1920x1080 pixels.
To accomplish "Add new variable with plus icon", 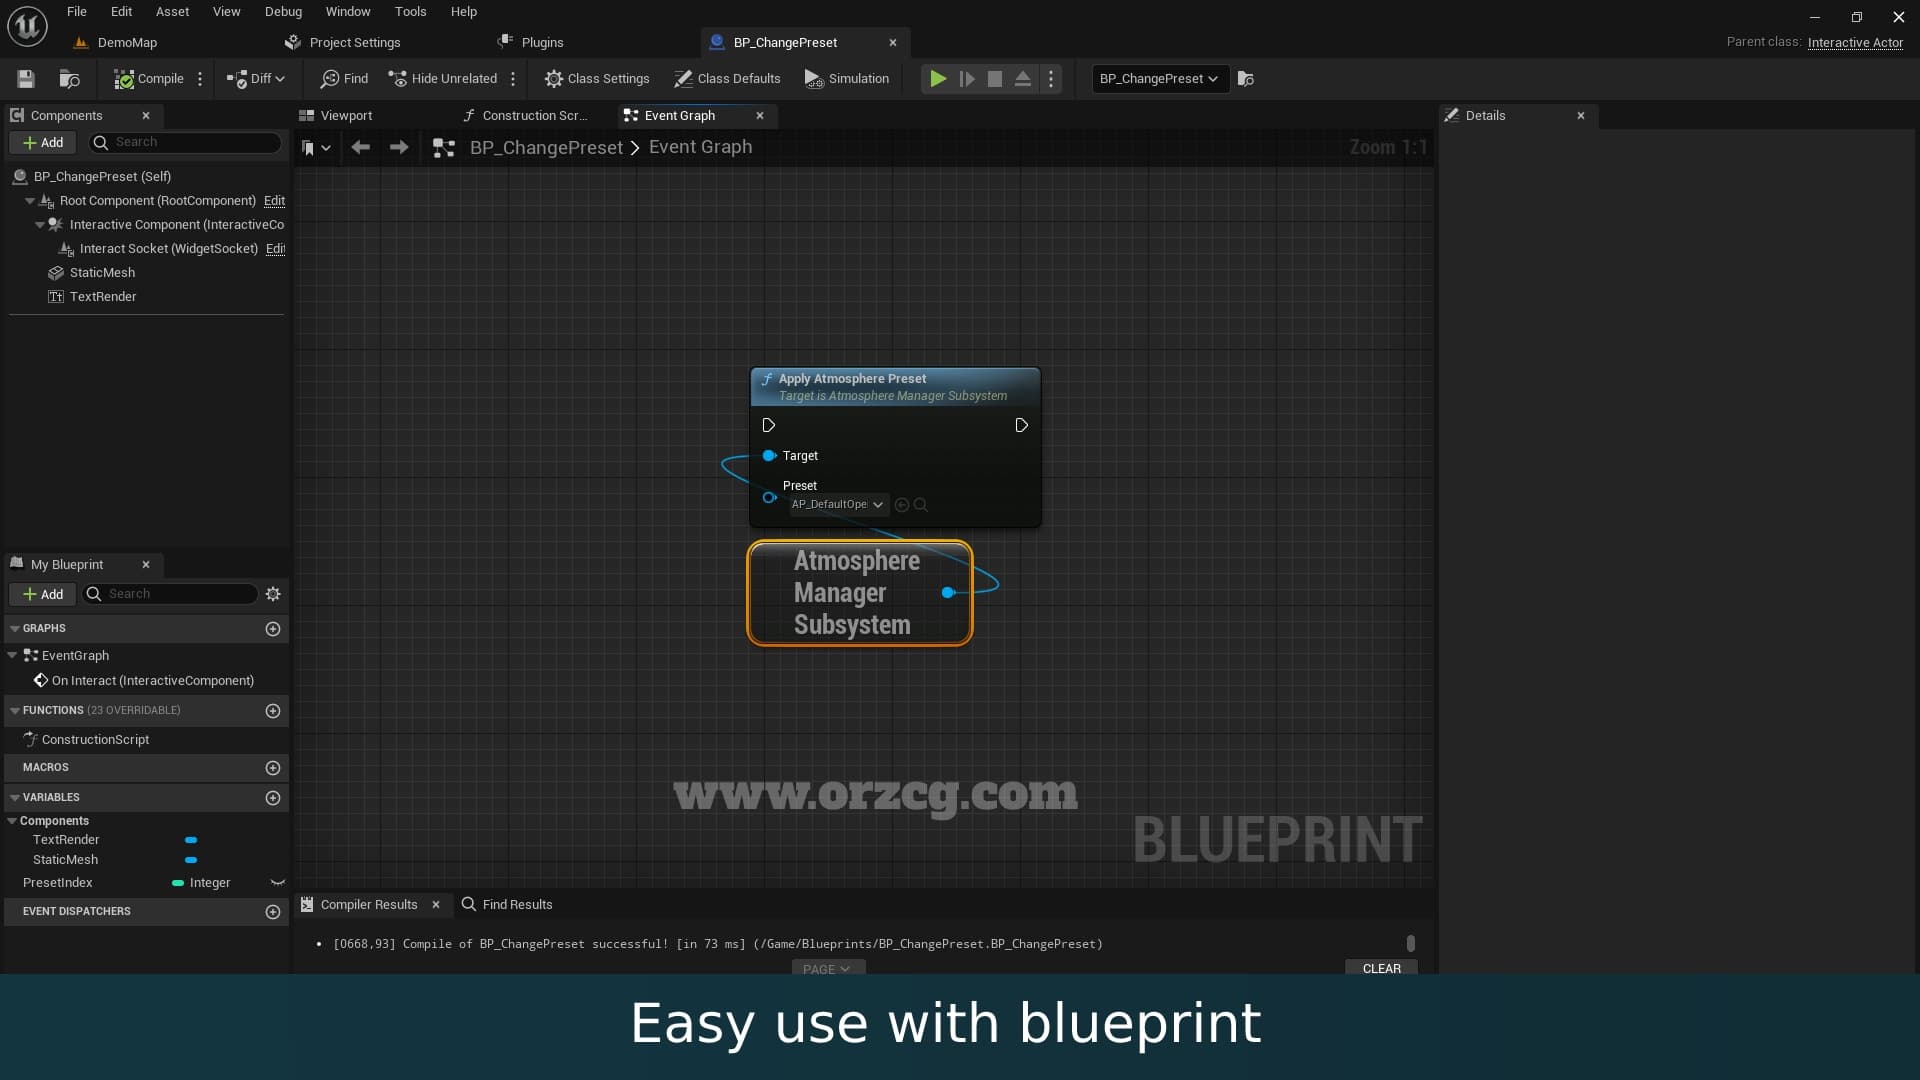I will [273, 798].
